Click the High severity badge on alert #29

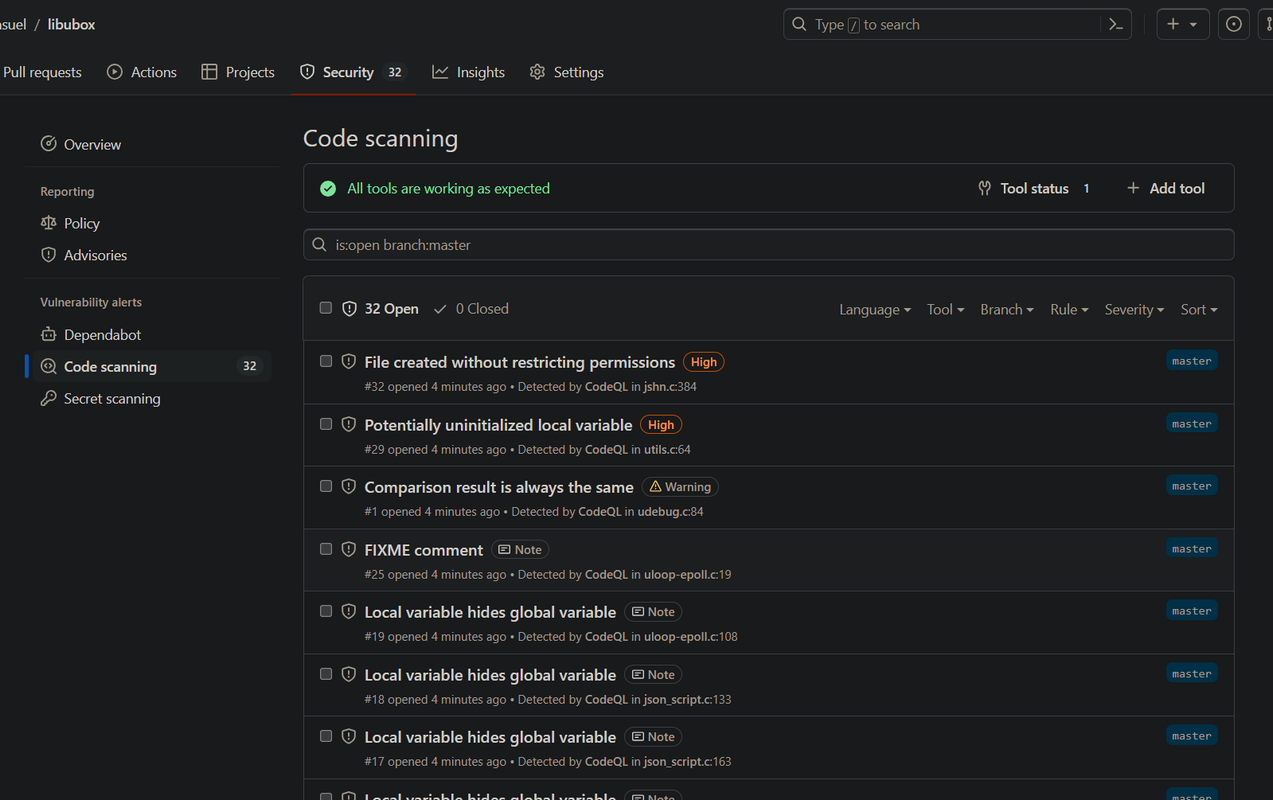[661, 425]
